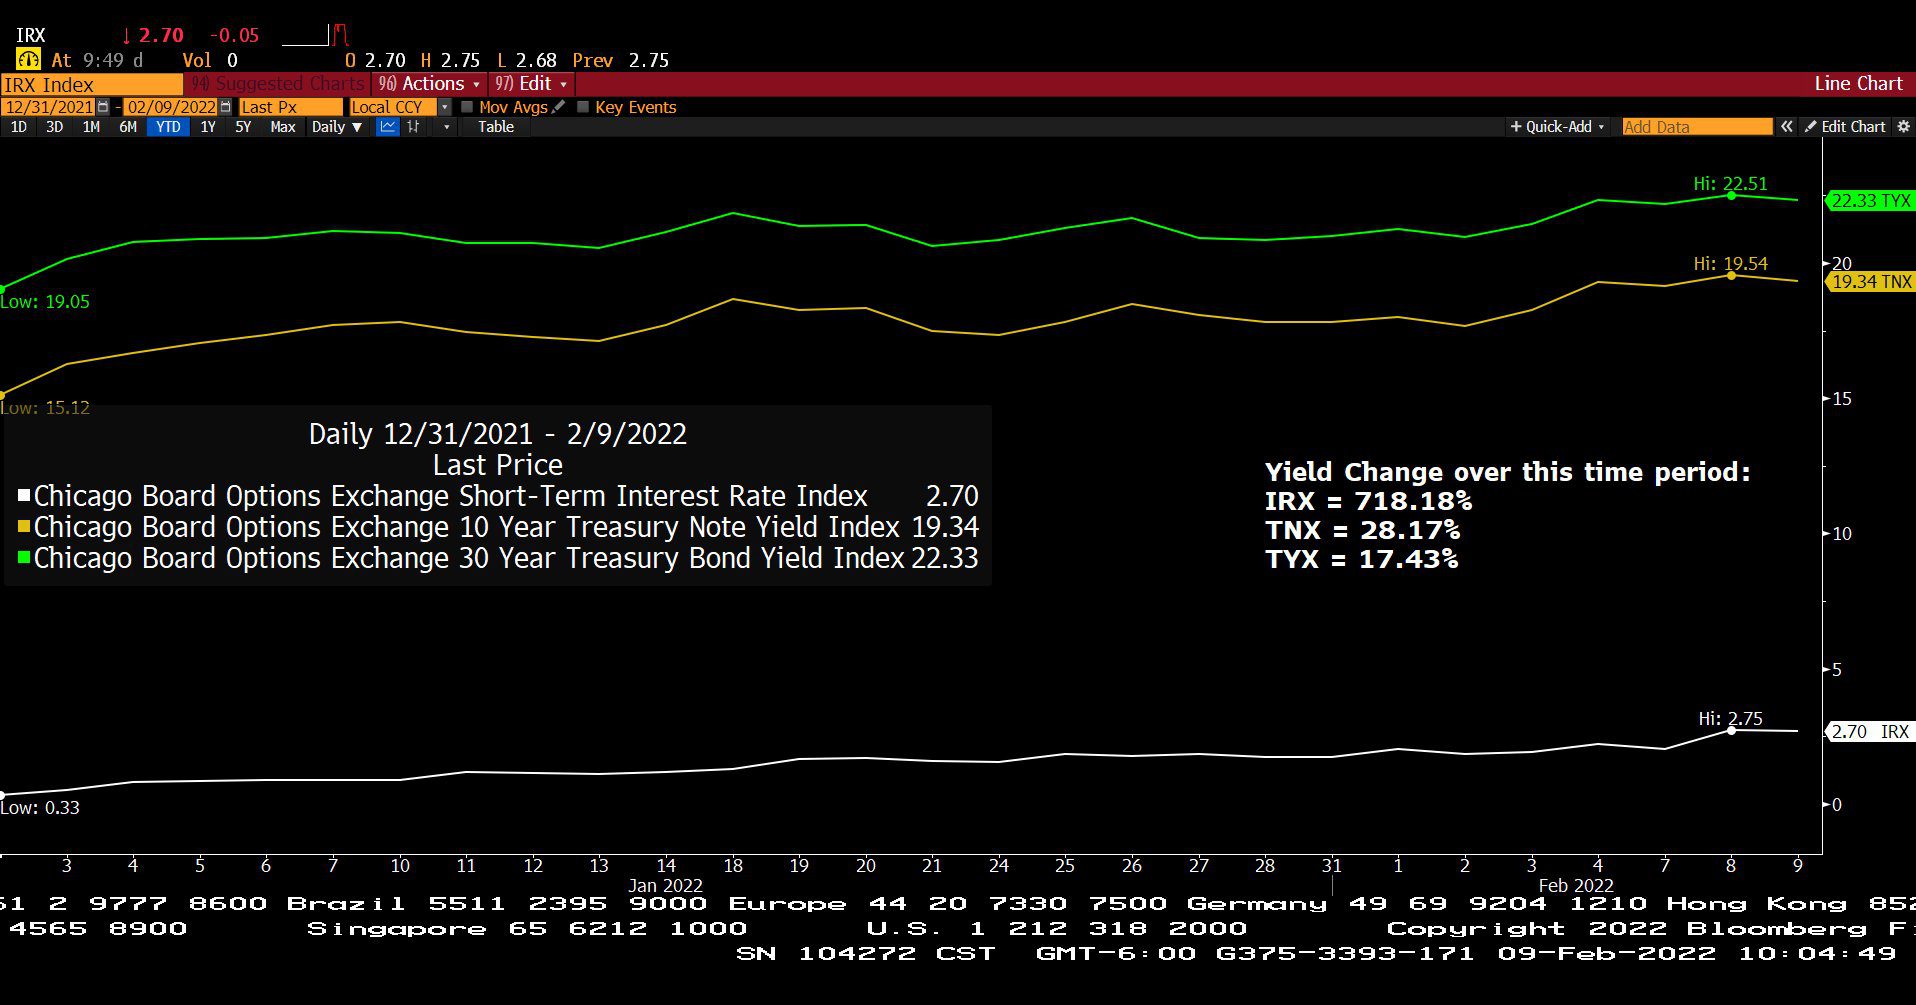Select the line chart type icon
Viewport: 1916px width, 1005px height.
pyautogui.click(x=387, y=127)
